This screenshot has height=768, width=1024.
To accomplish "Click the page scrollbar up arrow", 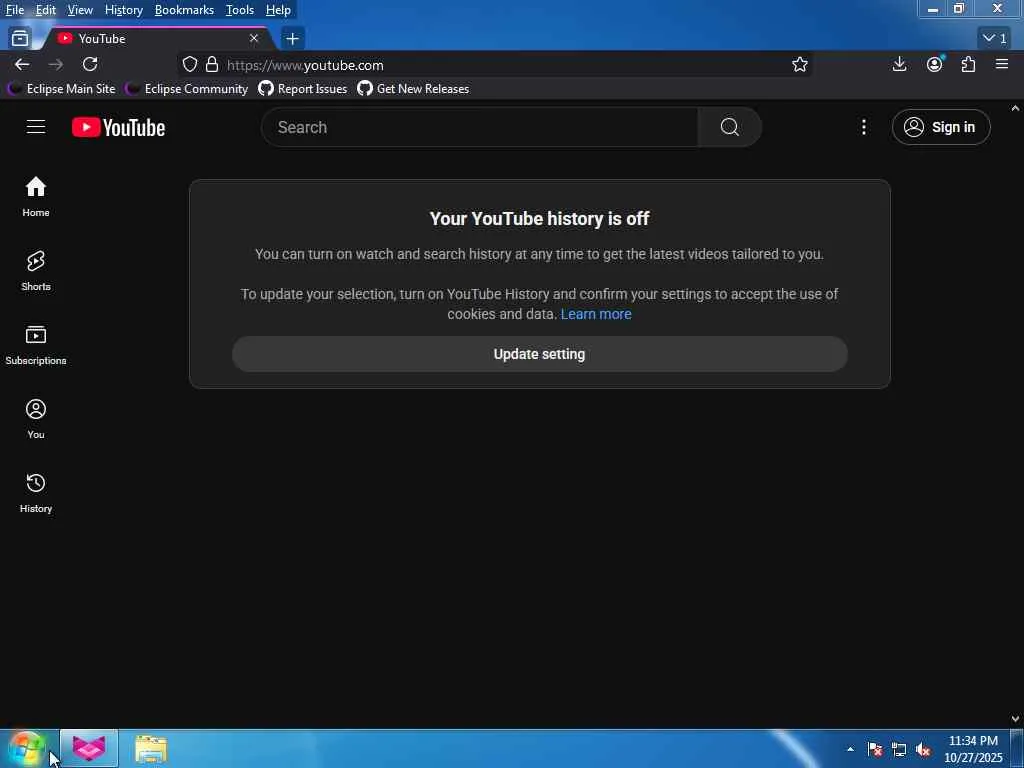I will click(1015, 108).
